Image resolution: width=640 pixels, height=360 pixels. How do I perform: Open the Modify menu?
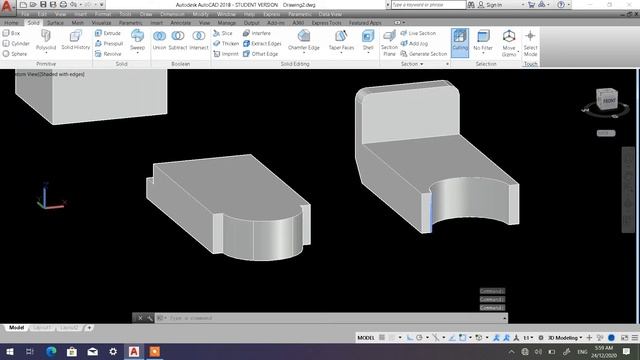pos(200,14)
